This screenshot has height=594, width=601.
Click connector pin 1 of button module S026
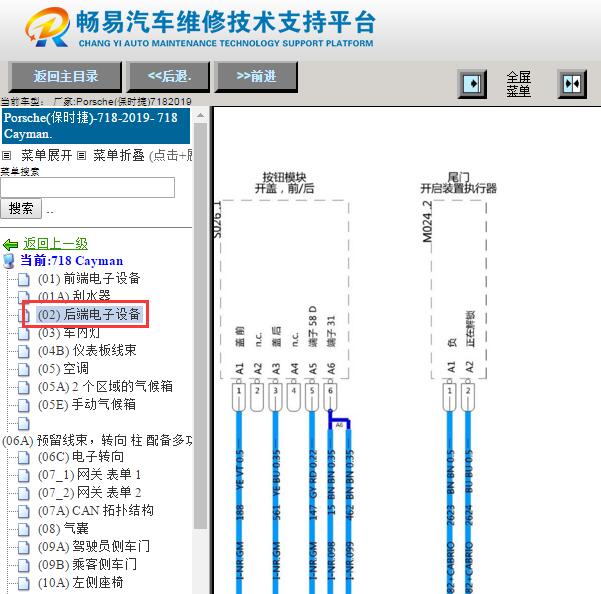coord(238,397)
